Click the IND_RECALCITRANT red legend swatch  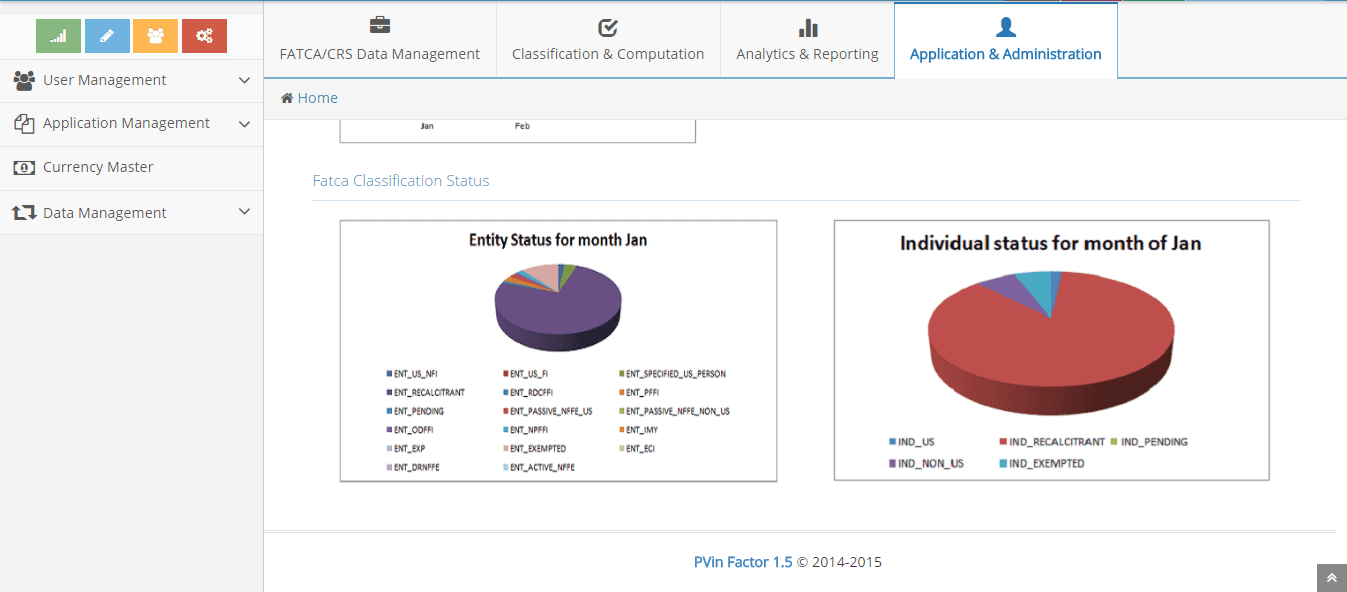coord(1003,441)
